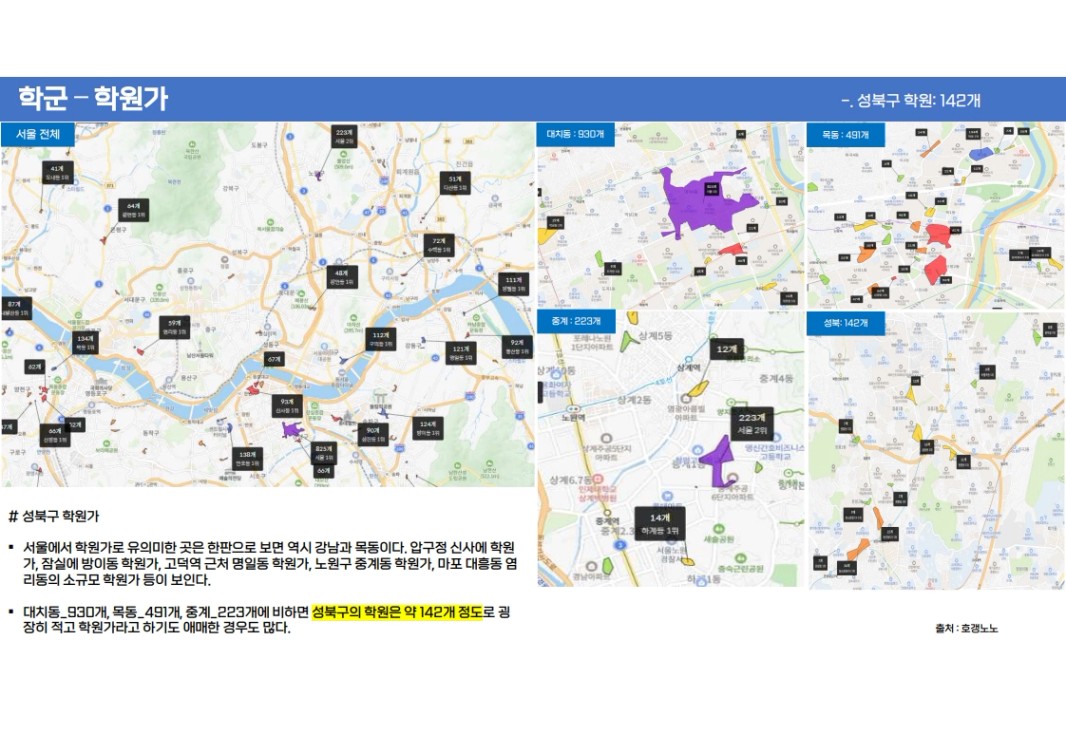Click the '51개' marker on Seoul map
1066x753 pixels.
454,183
